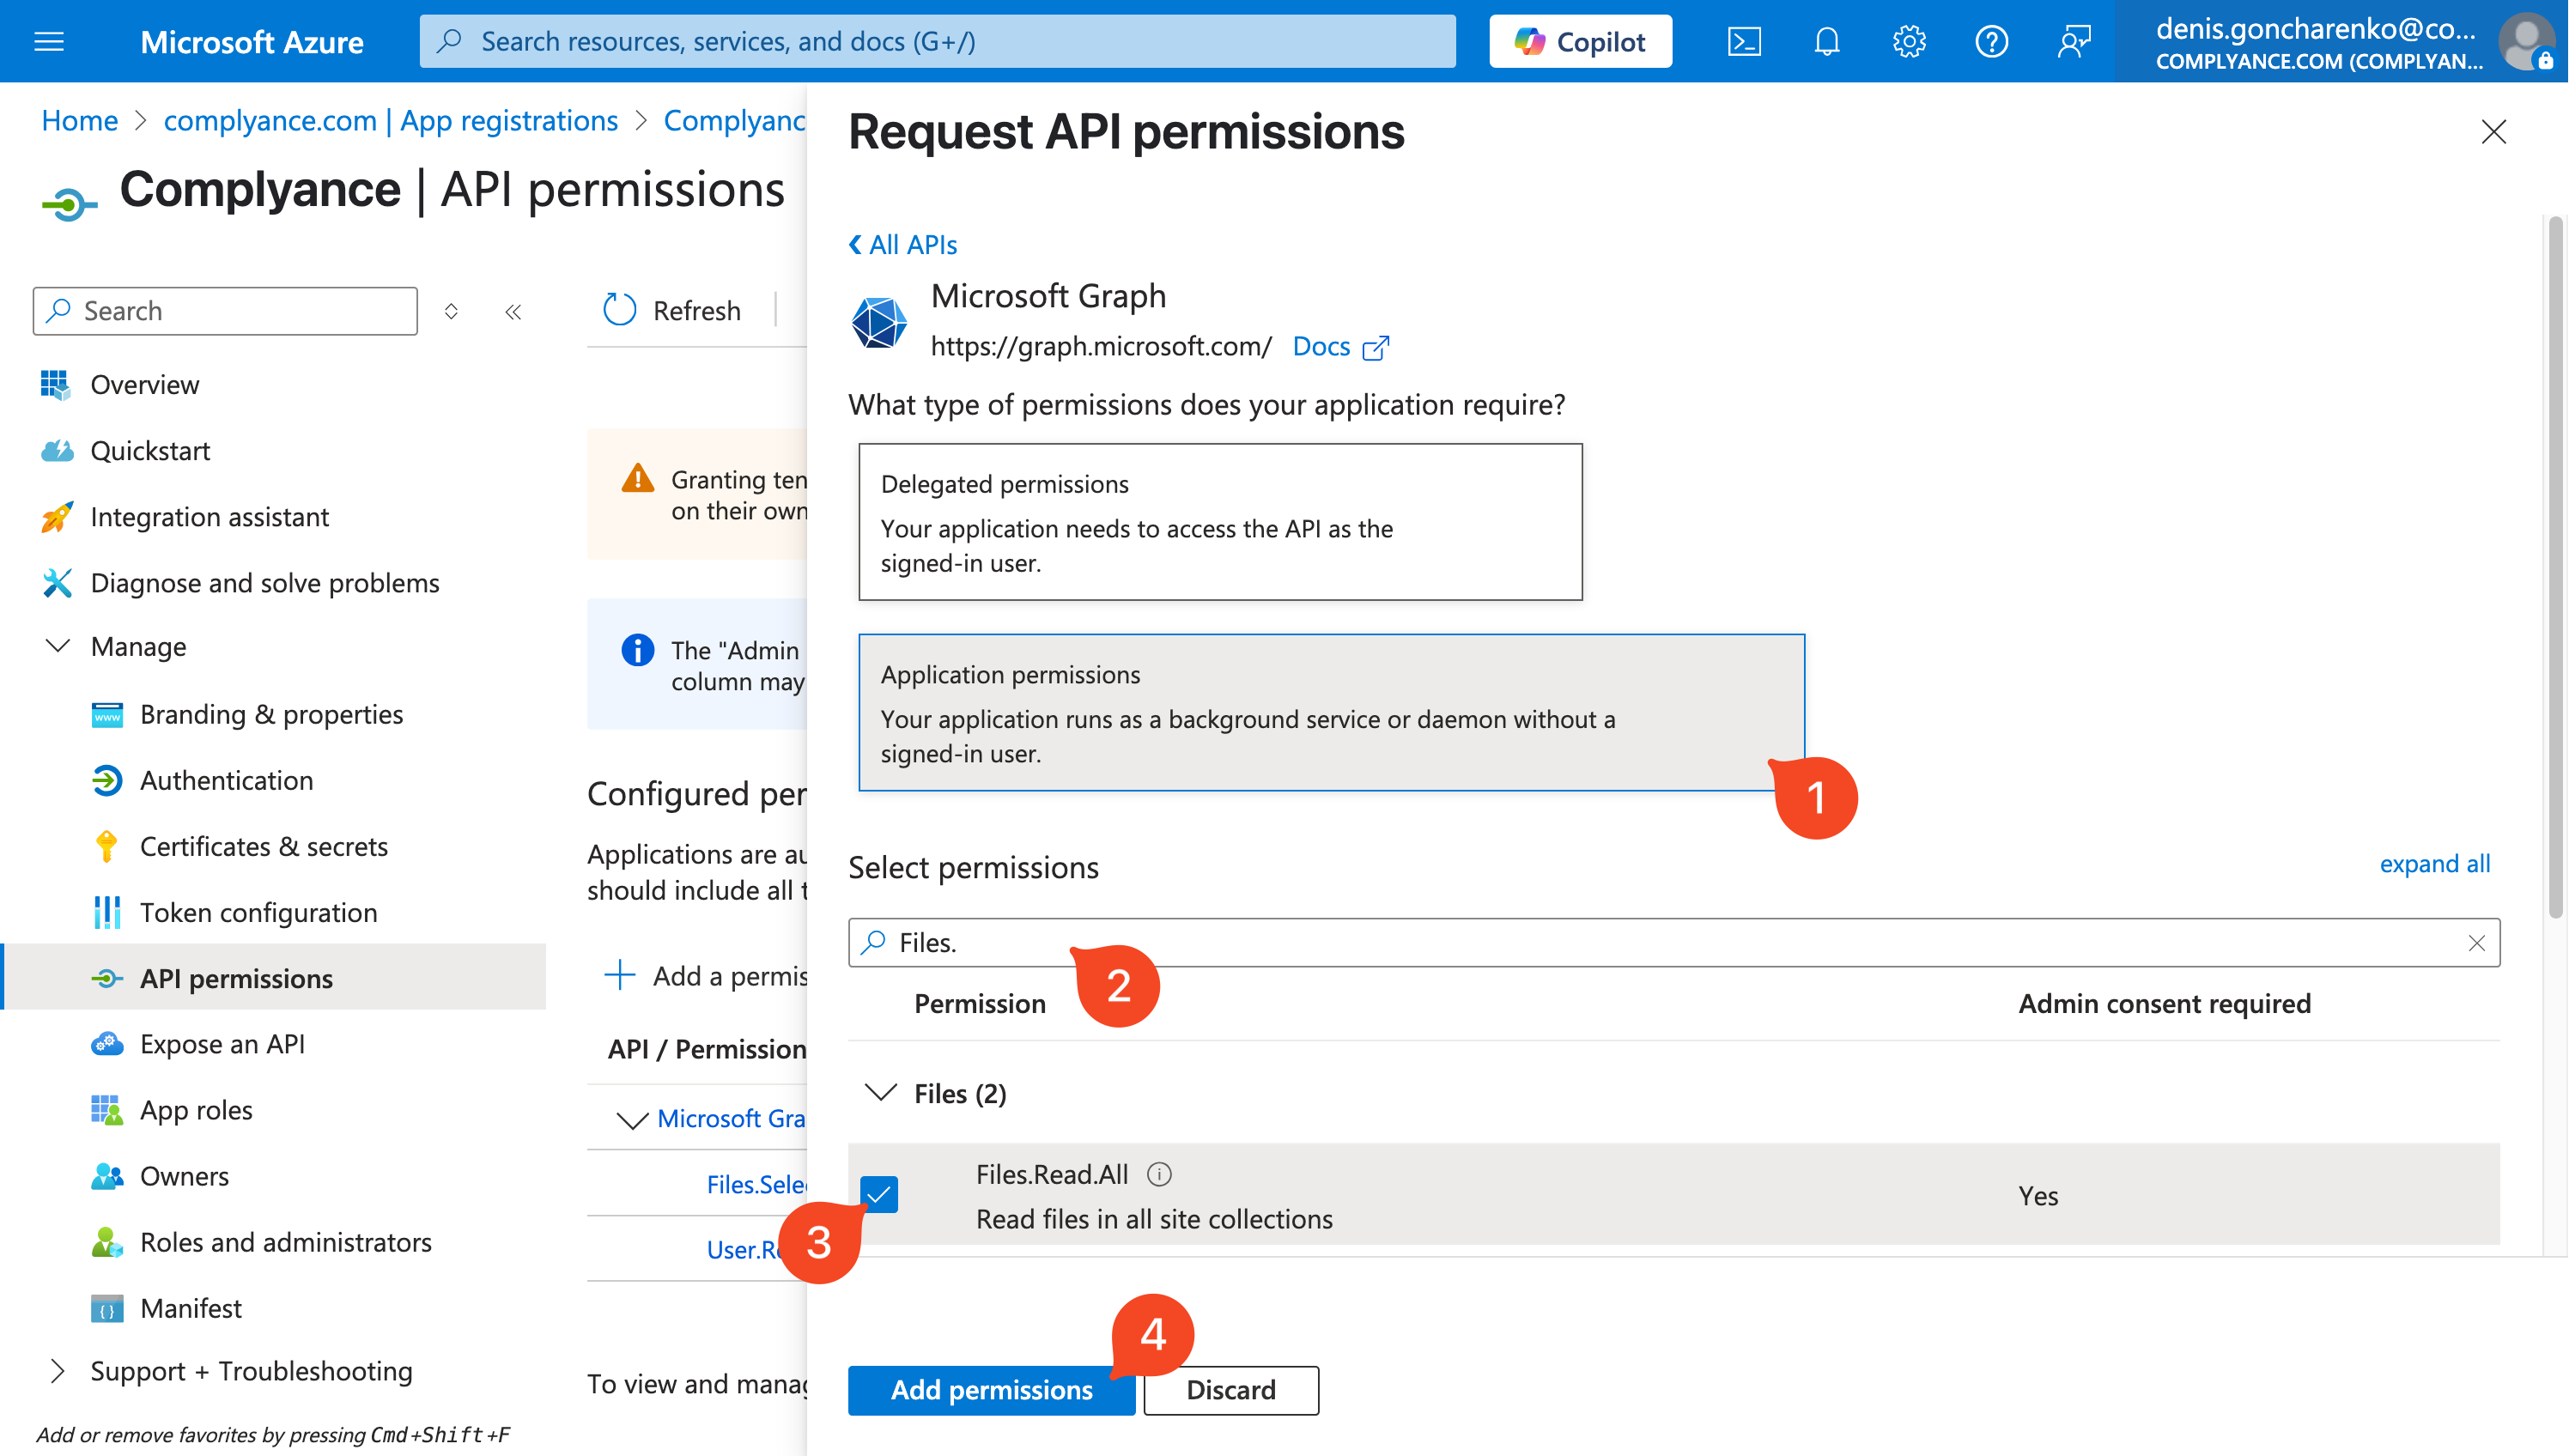This screenshot has width=2569, height=1456.
Task: Click the panel vertical scrollbar
Action: [x=2554, y=566]
